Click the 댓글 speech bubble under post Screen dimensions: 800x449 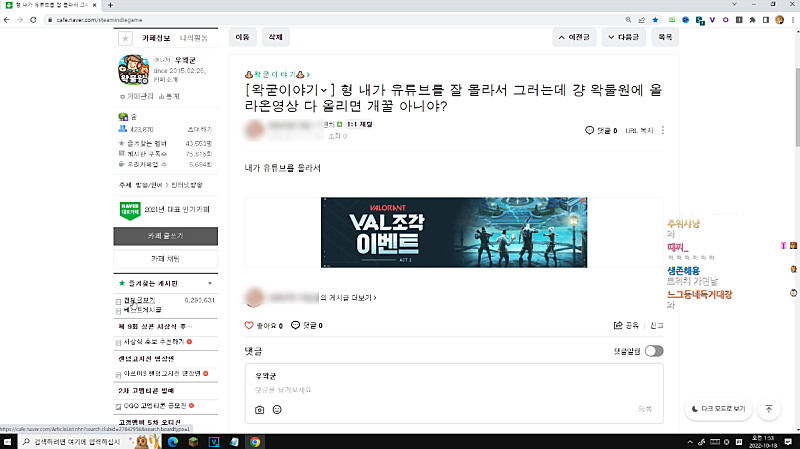[x=295, y=326]
